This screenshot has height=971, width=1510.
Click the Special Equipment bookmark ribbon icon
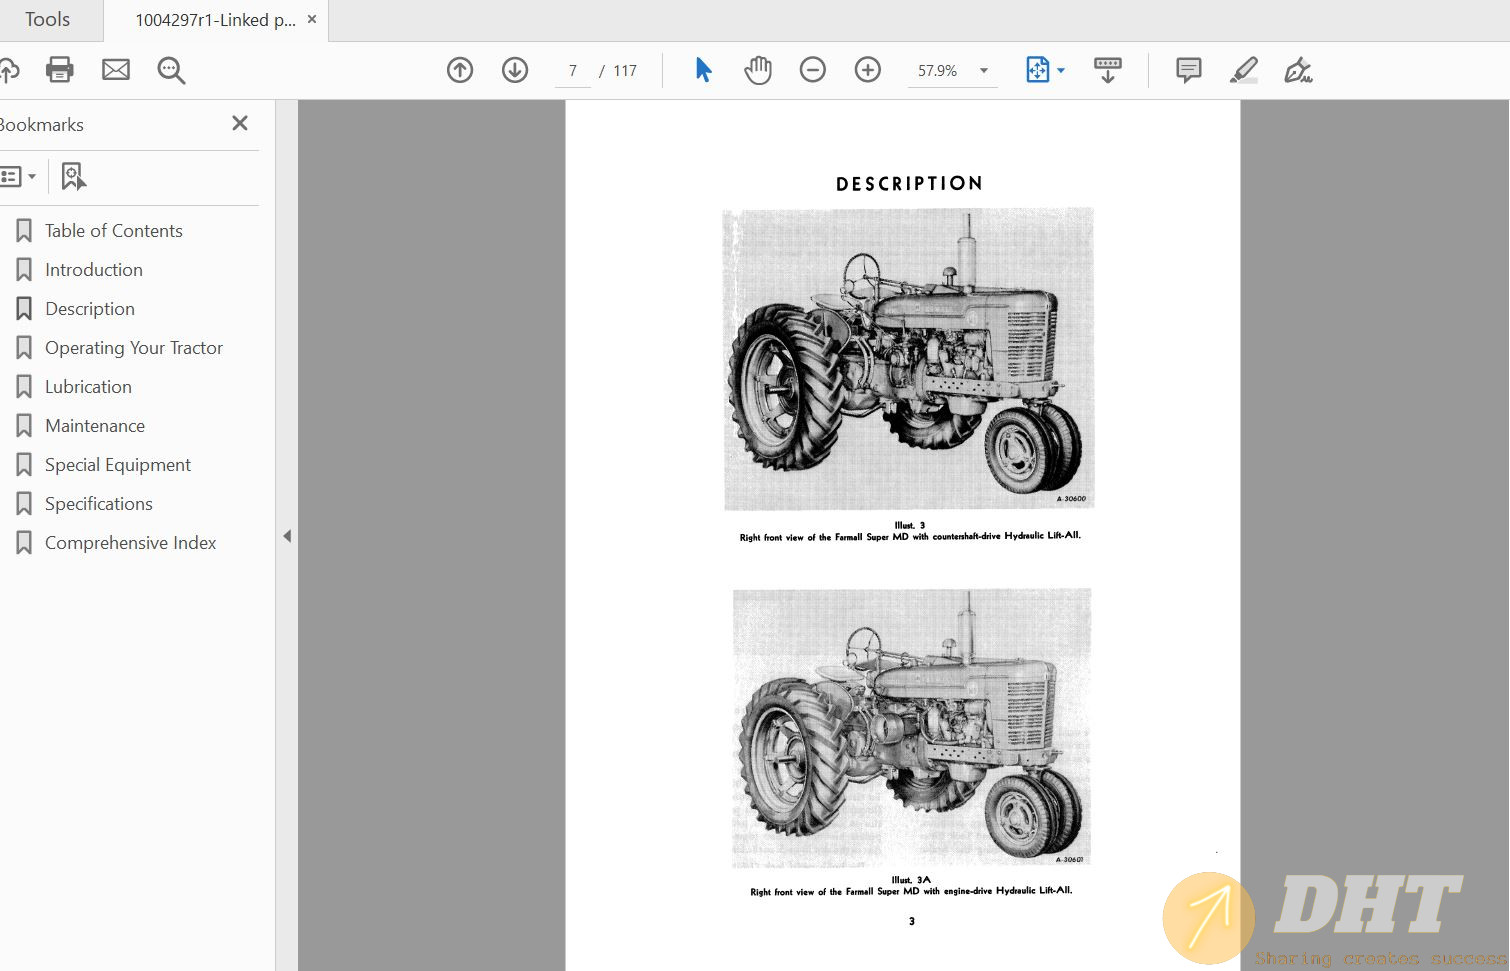[x=24, y=465]
